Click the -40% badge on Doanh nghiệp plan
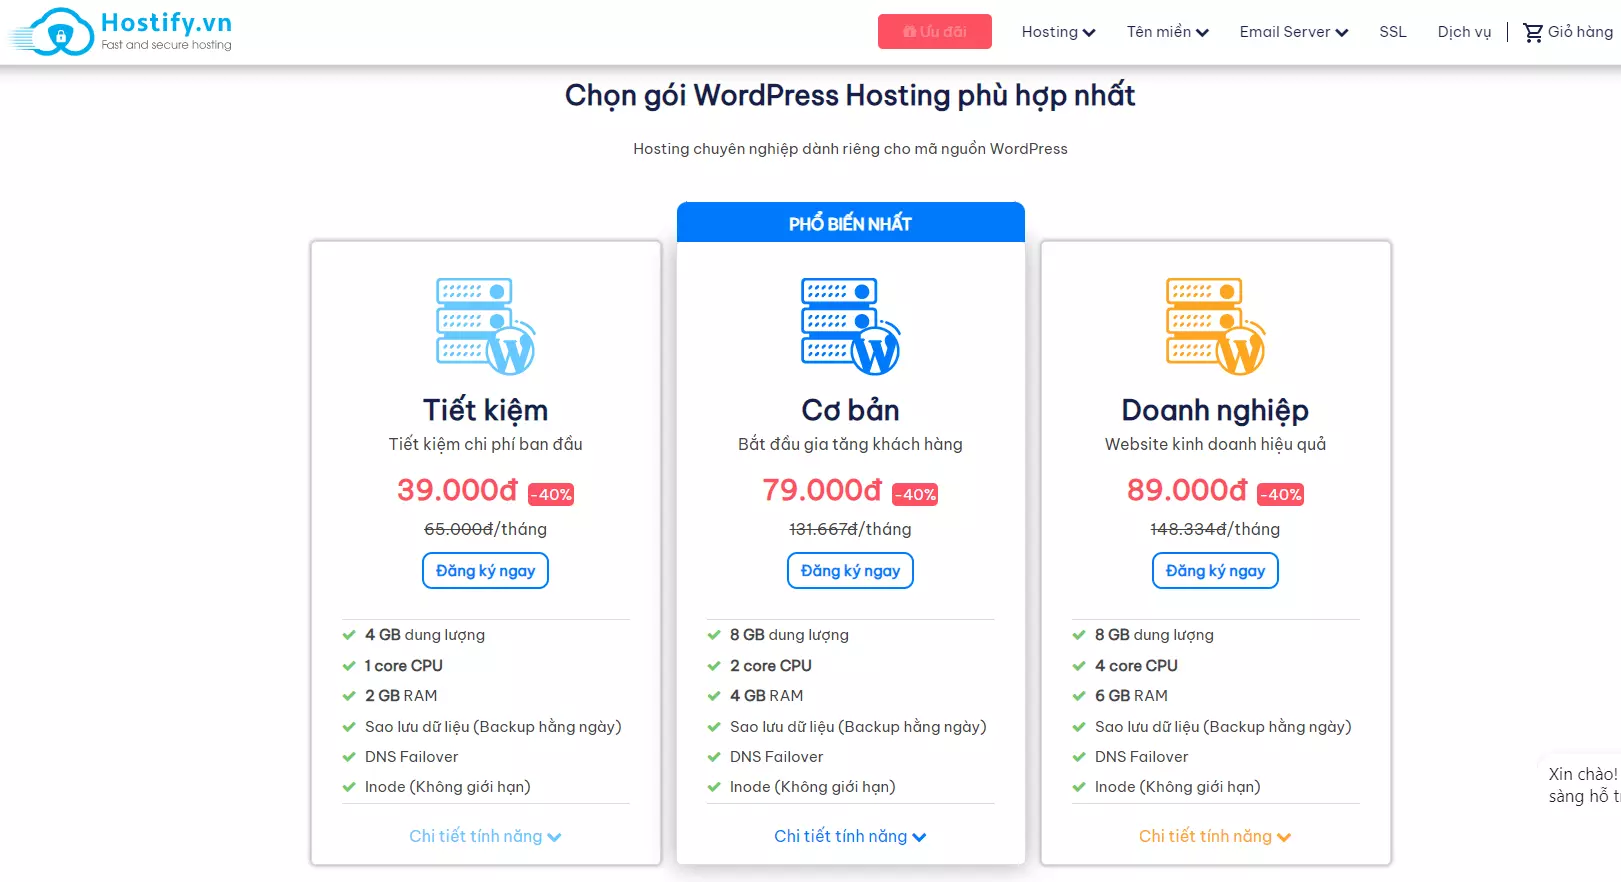Viewport: 1621px width, 882px height. tap(1281, 494)
